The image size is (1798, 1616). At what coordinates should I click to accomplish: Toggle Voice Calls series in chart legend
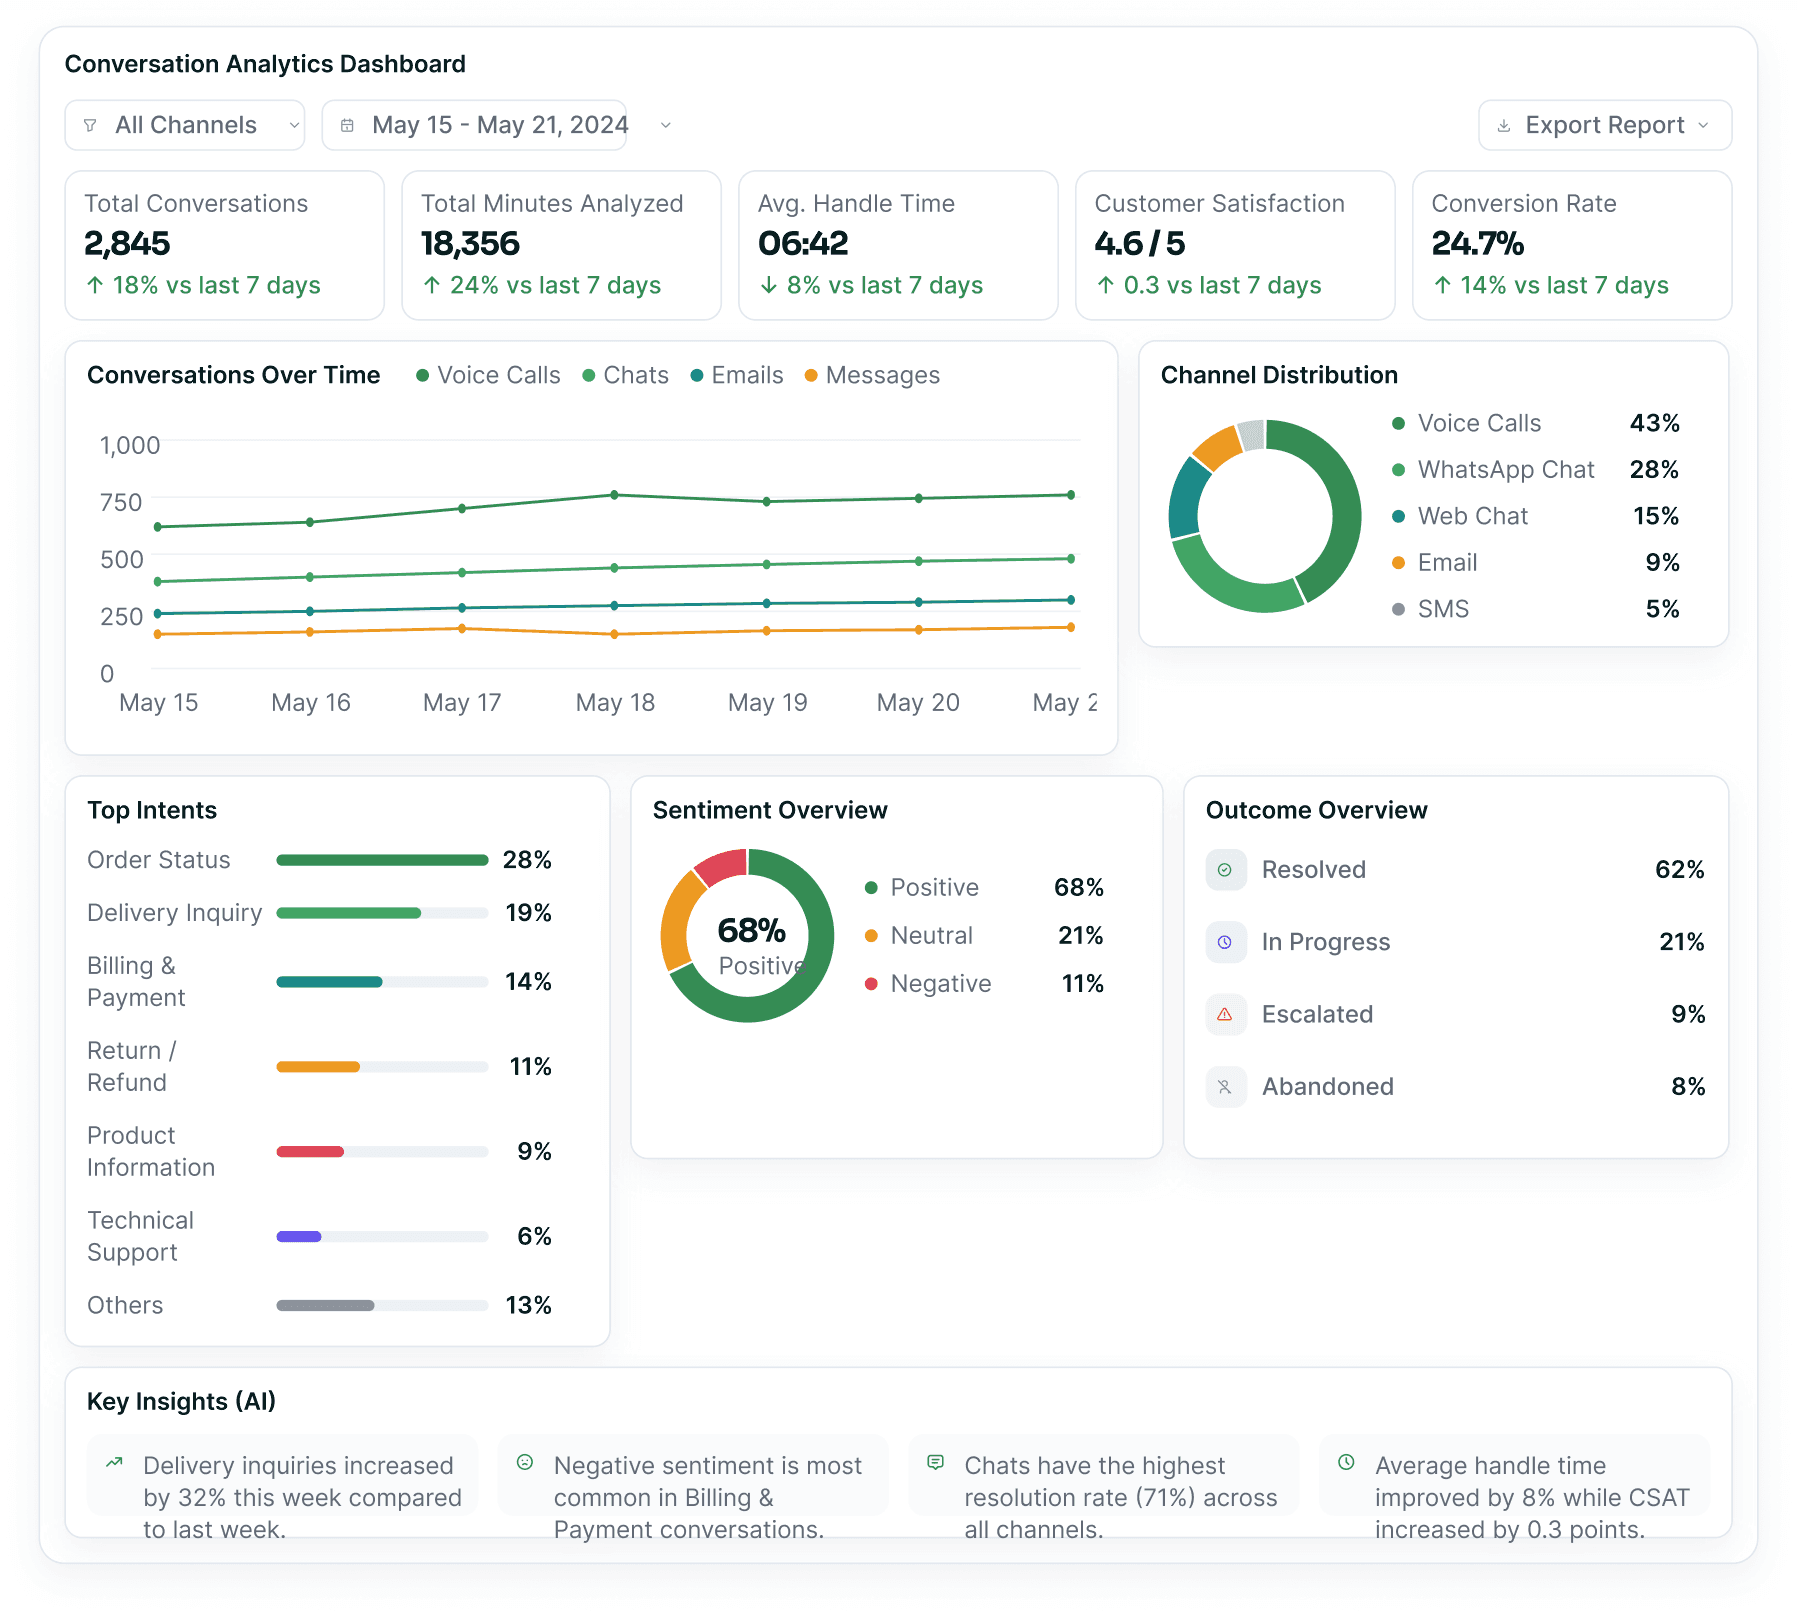tap(488, 375)
